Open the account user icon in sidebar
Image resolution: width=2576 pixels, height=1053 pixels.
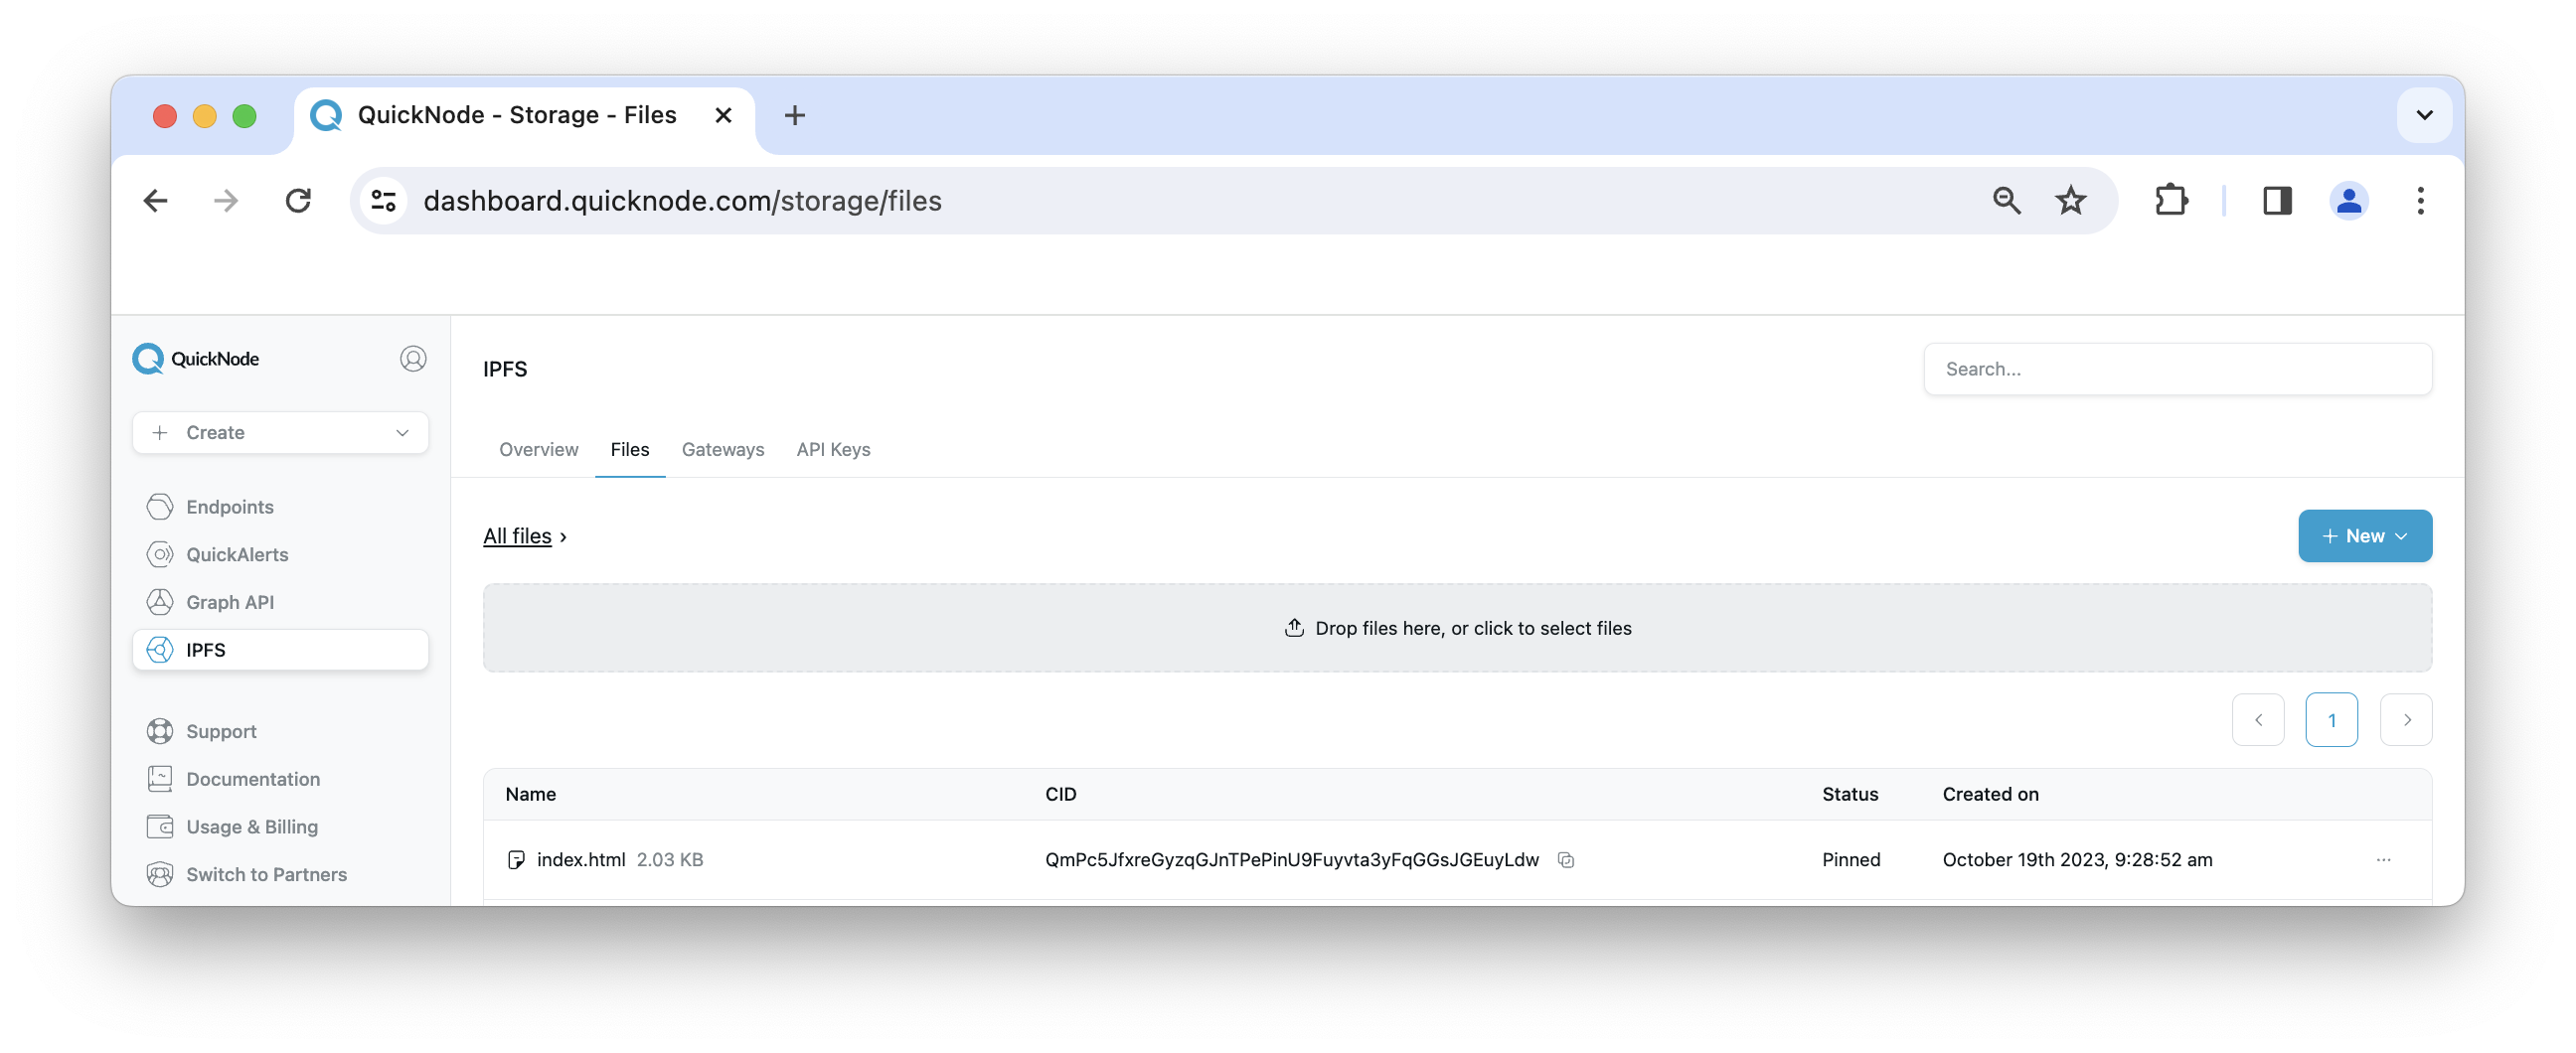413,359
